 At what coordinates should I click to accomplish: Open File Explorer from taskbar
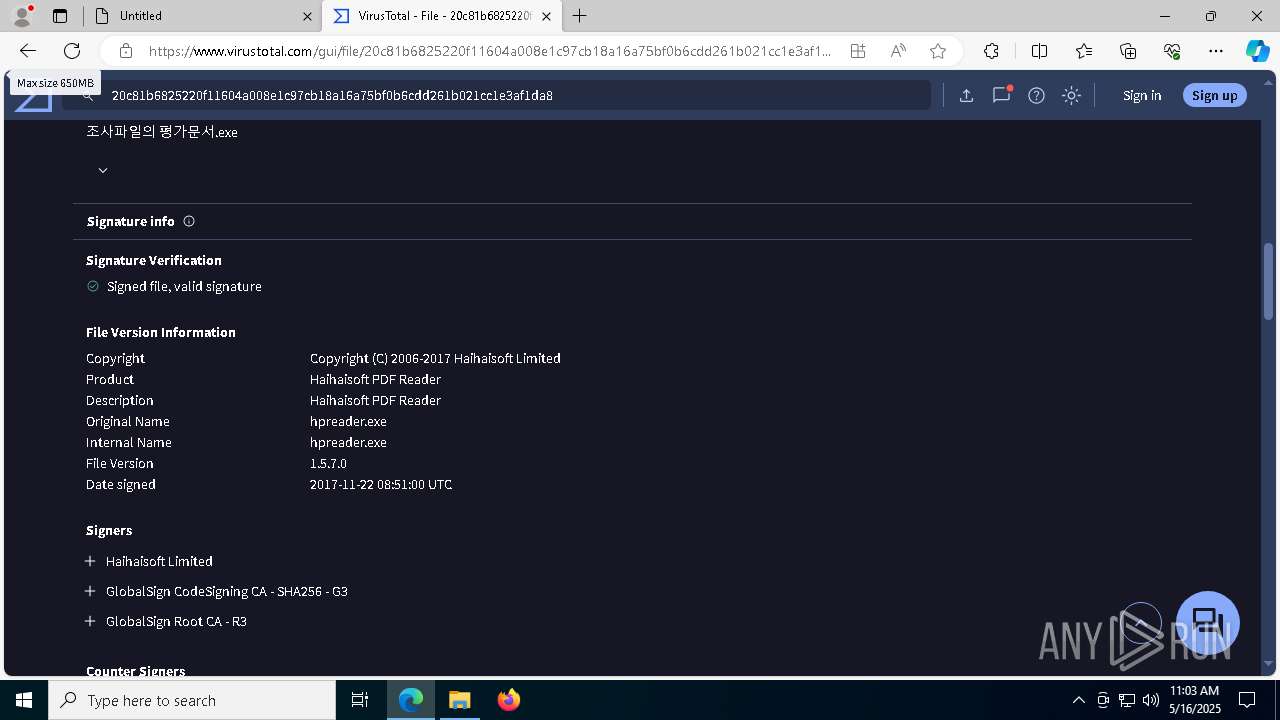pos(459,700)
